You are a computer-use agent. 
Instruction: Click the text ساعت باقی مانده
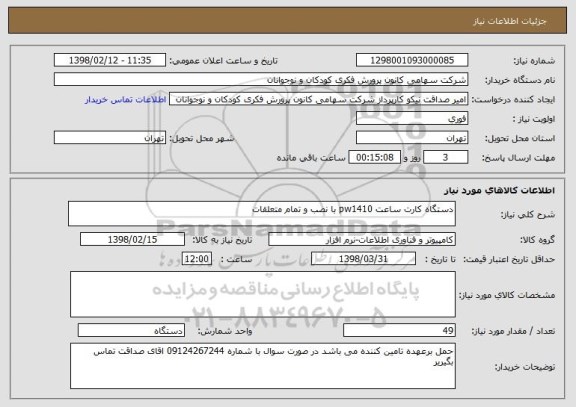coord(311,158)
